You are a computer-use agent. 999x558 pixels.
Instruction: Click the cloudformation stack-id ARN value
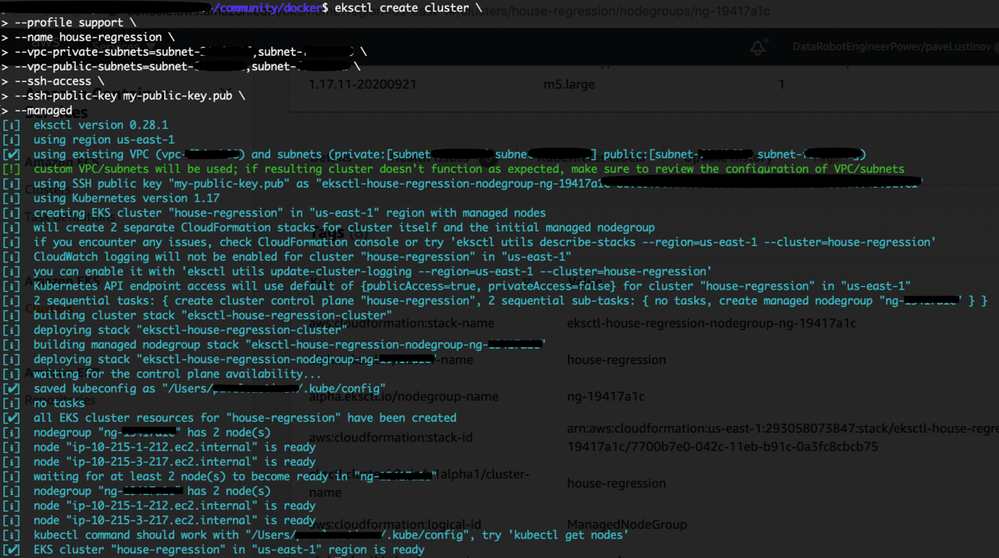click(780, 438)
